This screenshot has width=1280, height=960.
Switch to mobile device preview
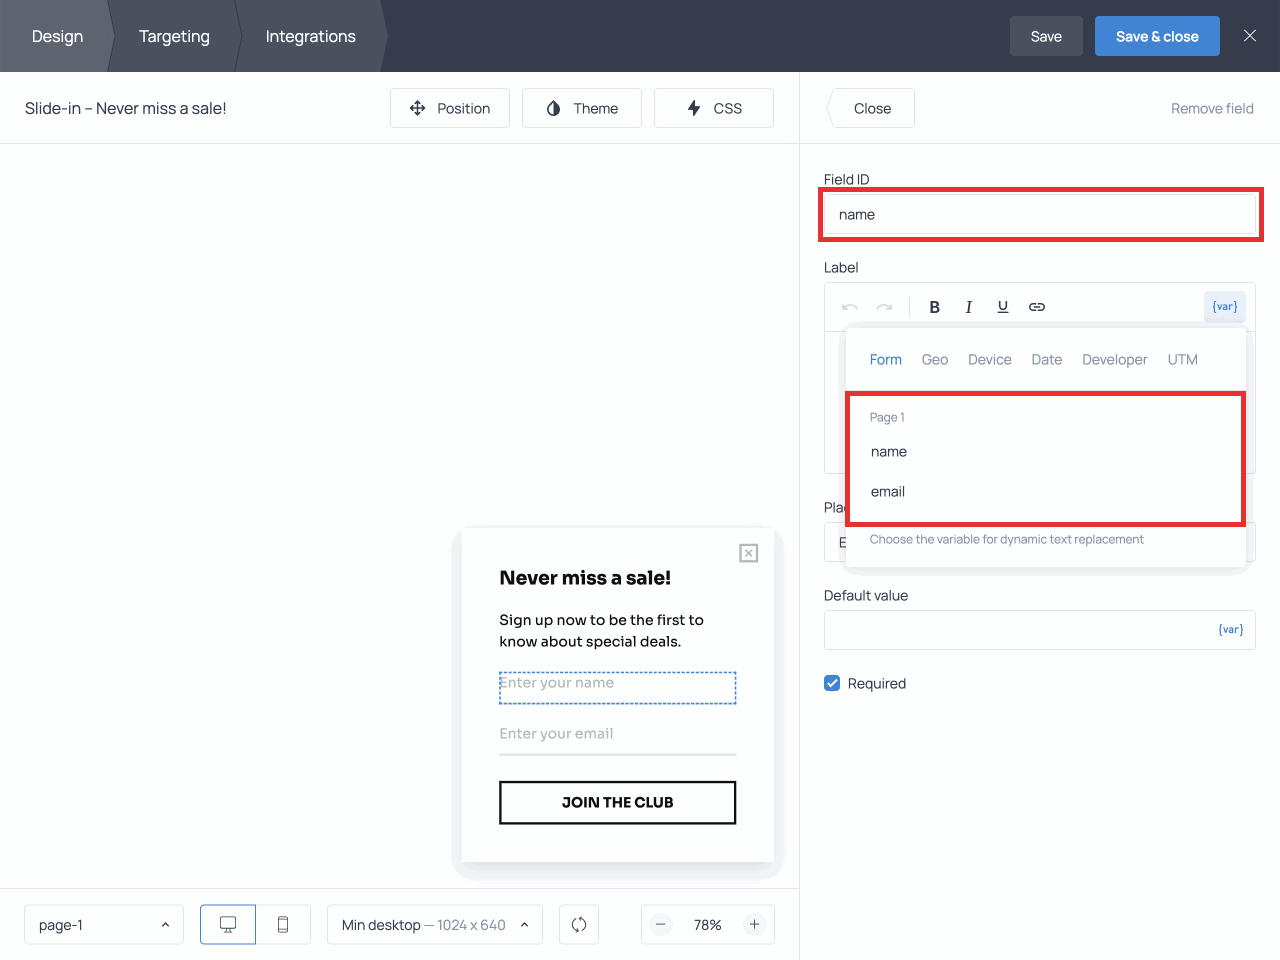click(x=283, y=925)
